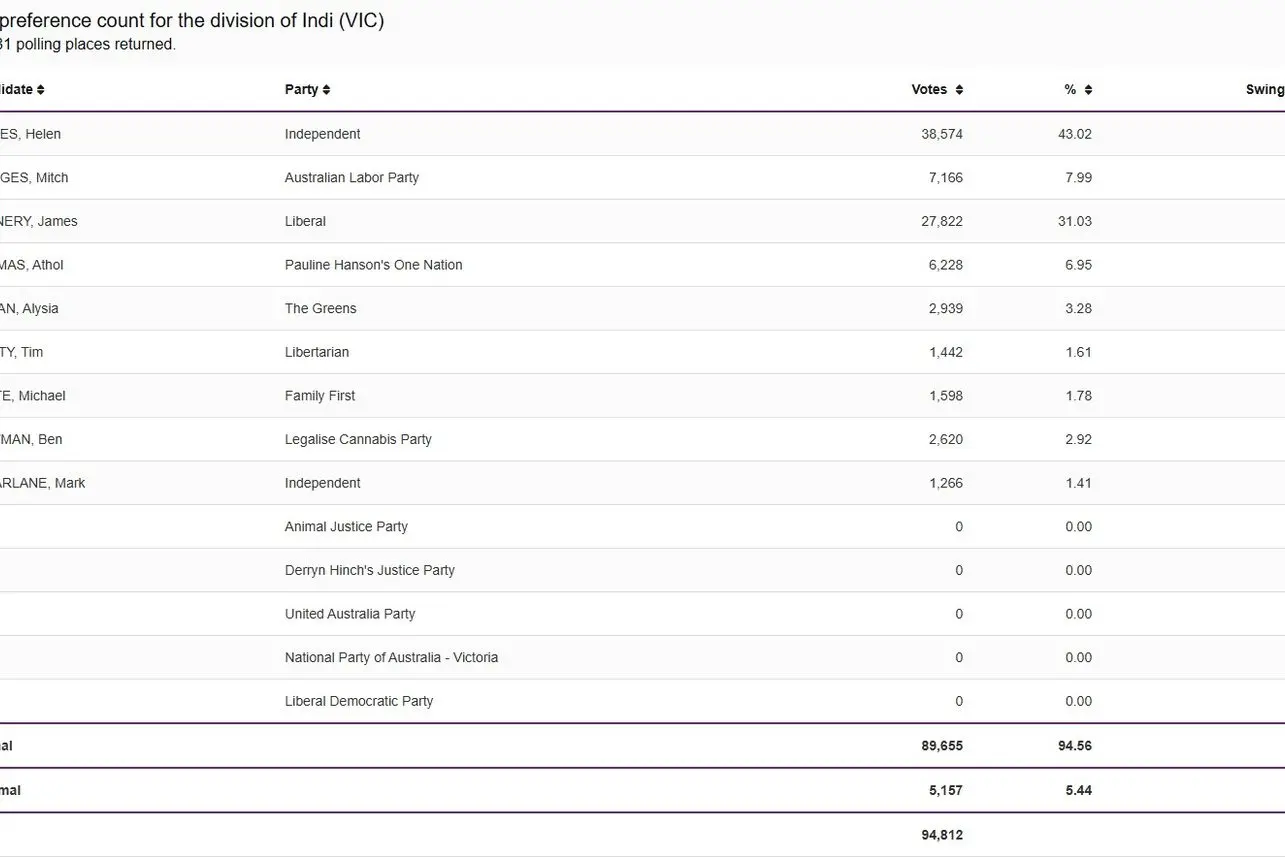Toggle sort order on the Candidate column
Screen dimensions: 1285x857
(39, 89)
